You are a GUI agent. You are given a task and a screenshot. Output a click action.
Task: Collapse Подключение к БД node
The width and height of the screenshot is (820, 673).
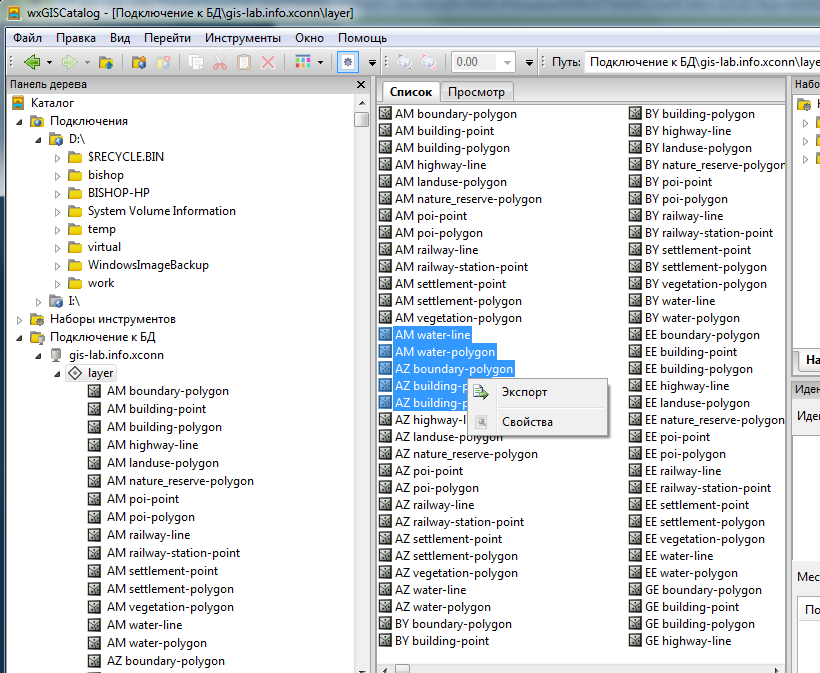[19, 338]
